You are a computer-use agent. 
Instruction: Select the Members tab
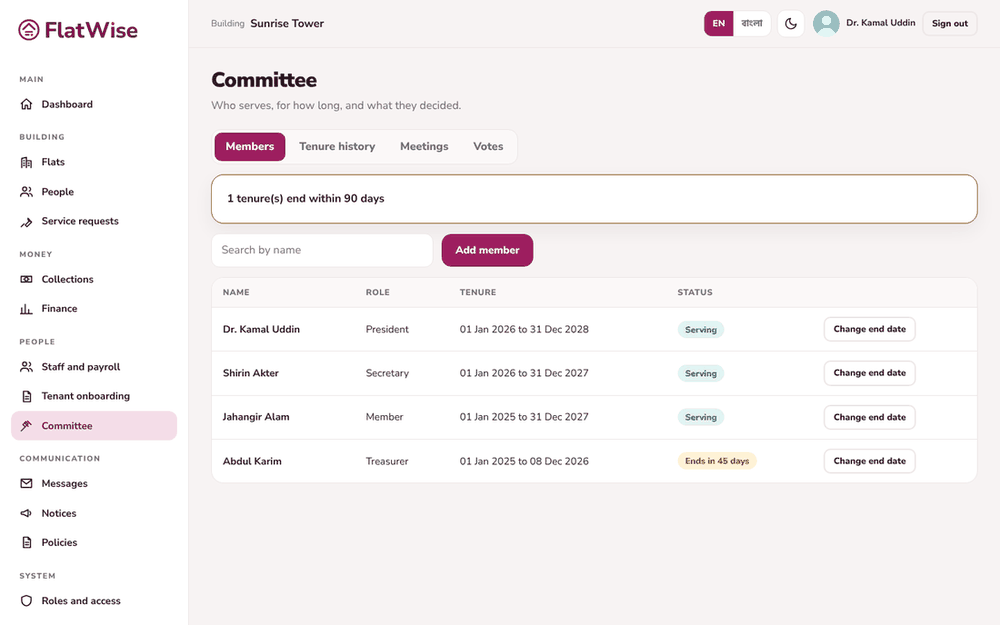(250, 147)
